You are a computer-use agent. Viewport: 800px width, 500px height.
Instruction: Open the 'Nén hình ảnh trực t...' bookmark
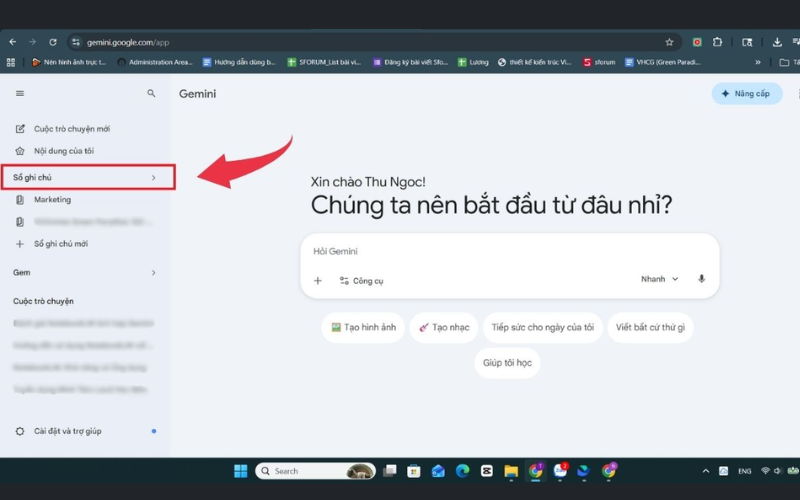click(x=69, y=62)
